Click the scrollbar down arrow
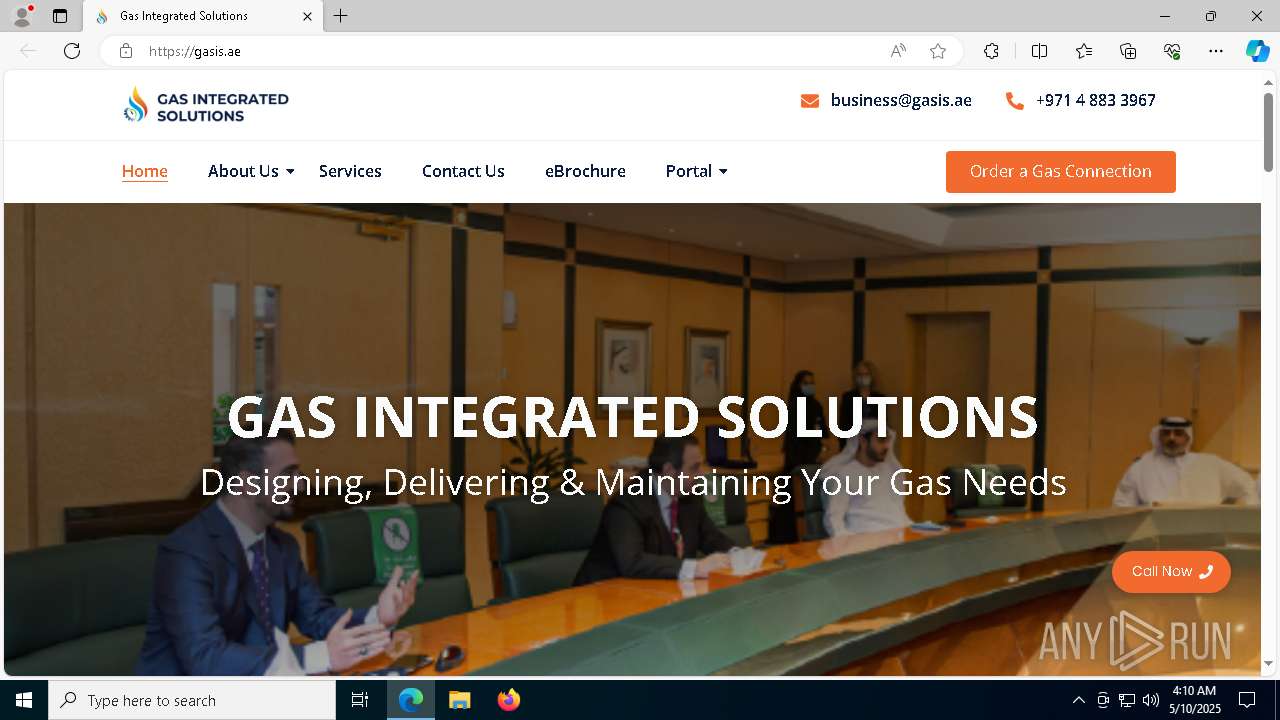This screenshot has height=720, width=1280. pyautogui.click(x=1269, y=663)
